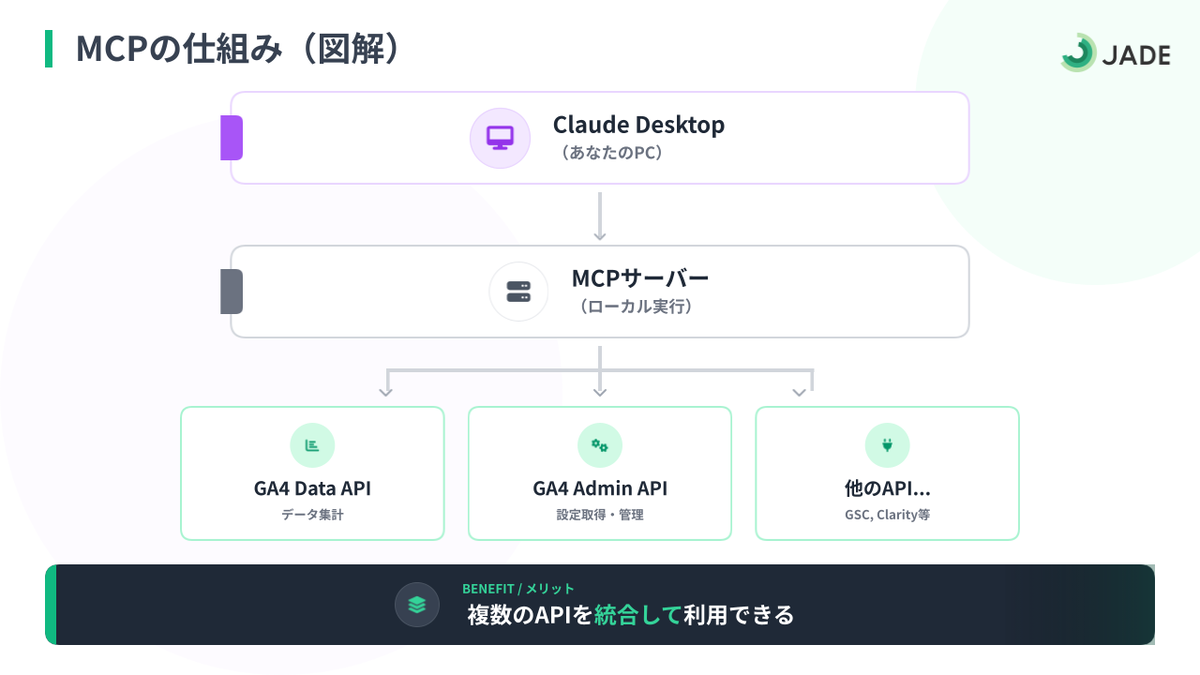The width and height of the screenshot is (1200, 675).
Task: Click the down chevron above the other APIs card
Action: [x=798, y=391]
